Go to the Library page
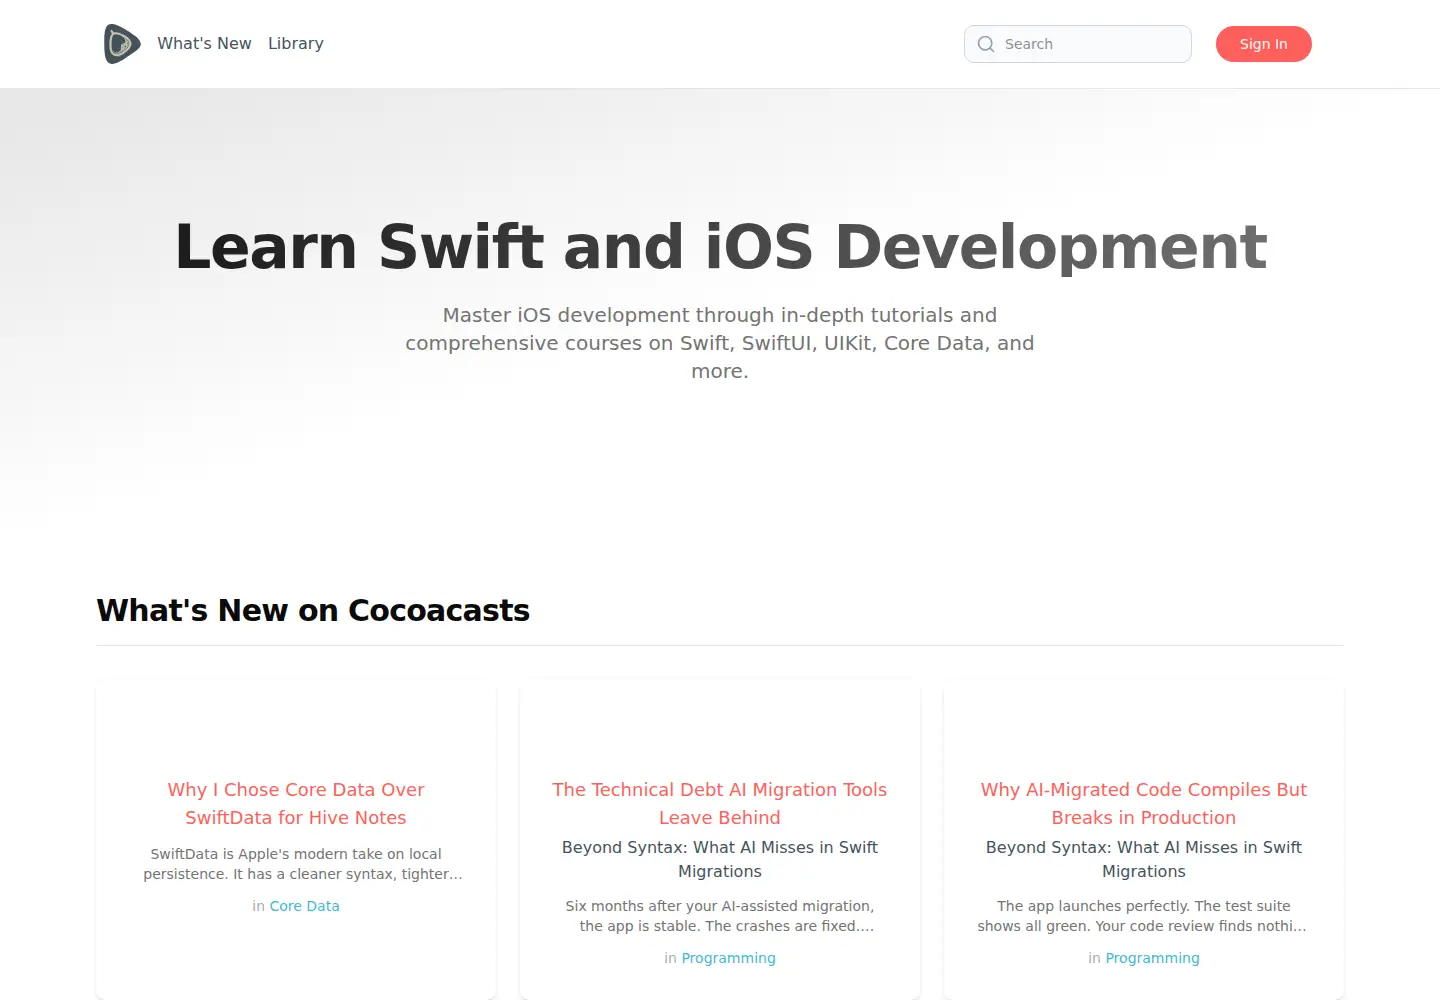The image size is (1440, 1000). (x=296, y=44)
